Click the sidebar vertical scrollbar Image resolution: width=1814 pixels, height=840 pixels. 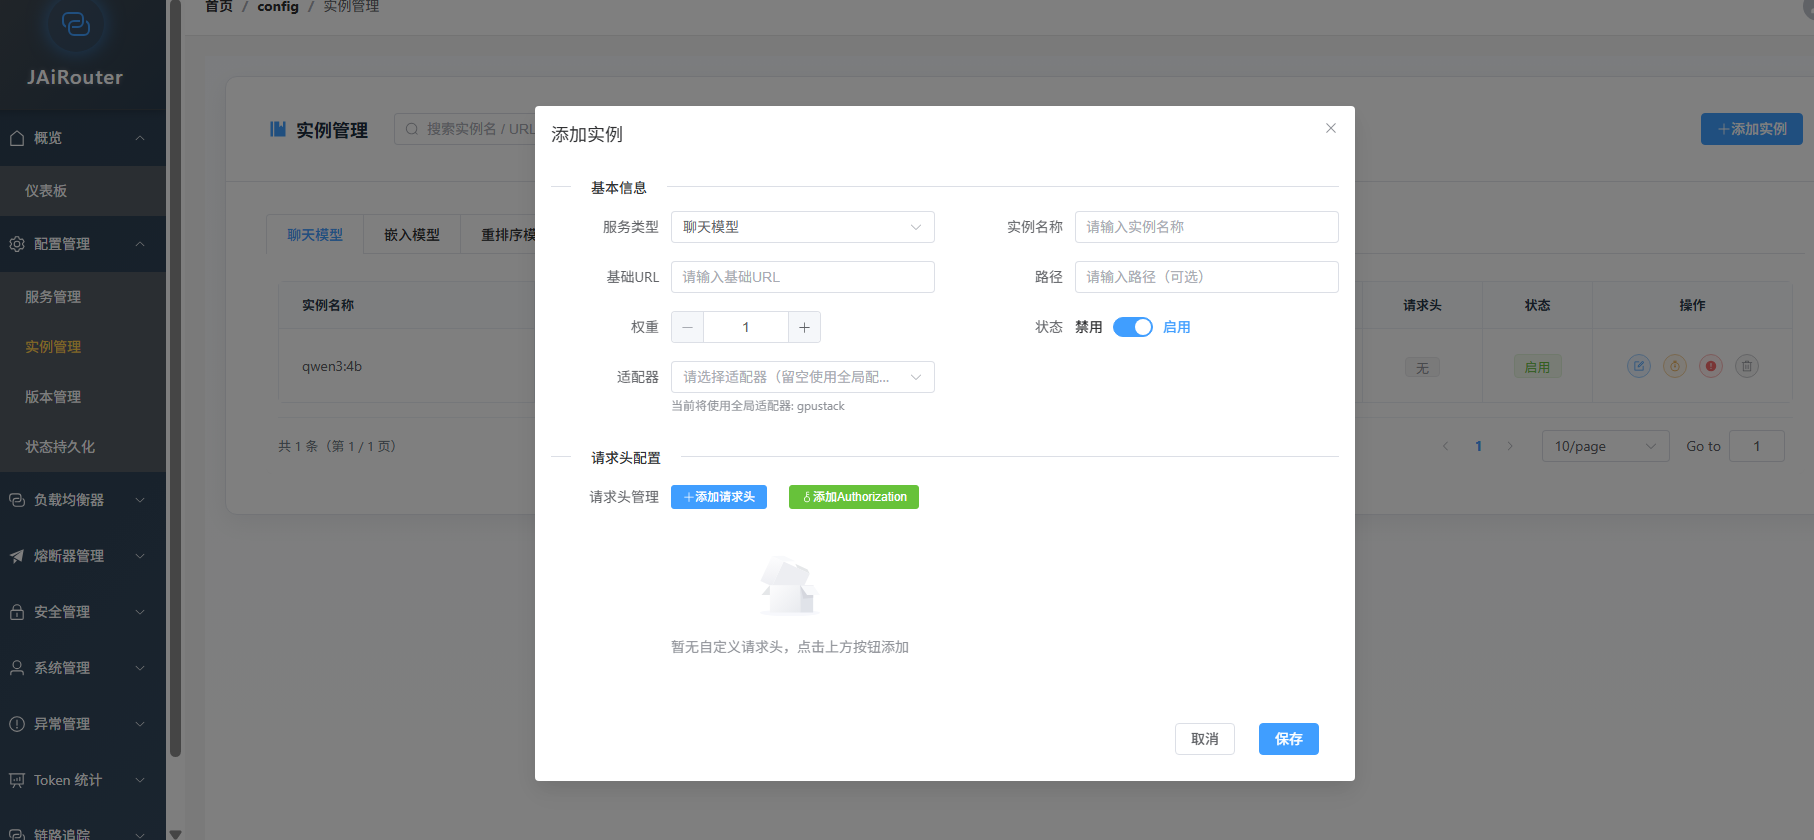(176, 380)
